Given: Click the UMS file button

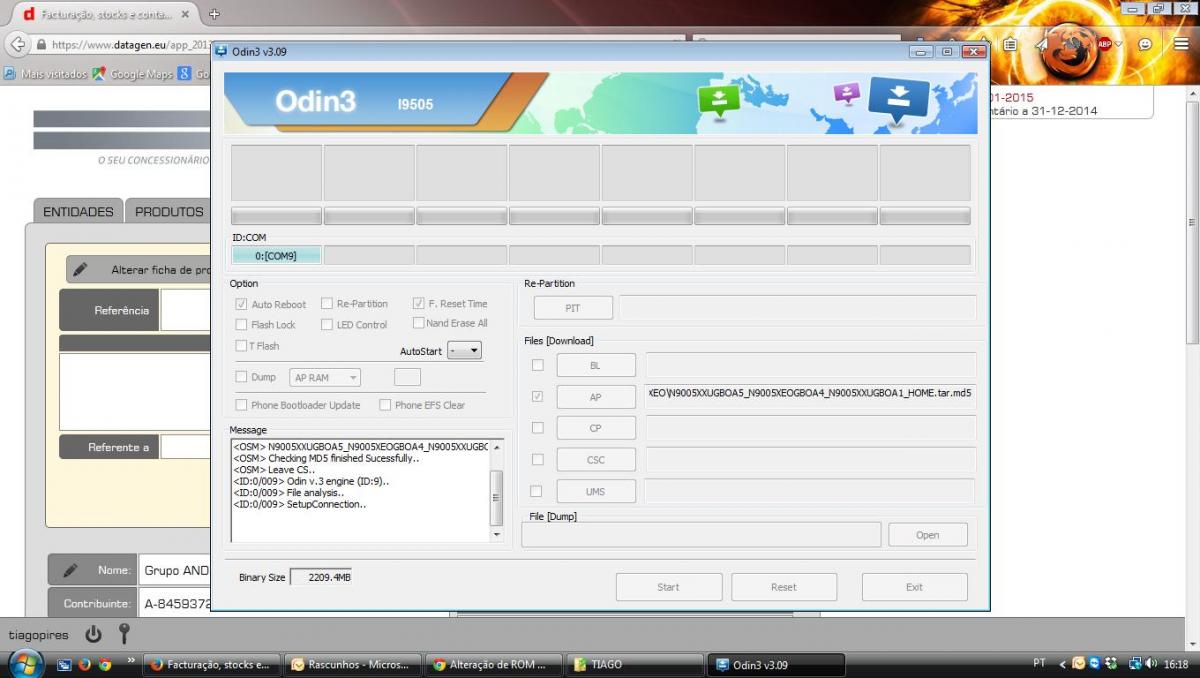Looking at the screenshot, I should (596, 491).
